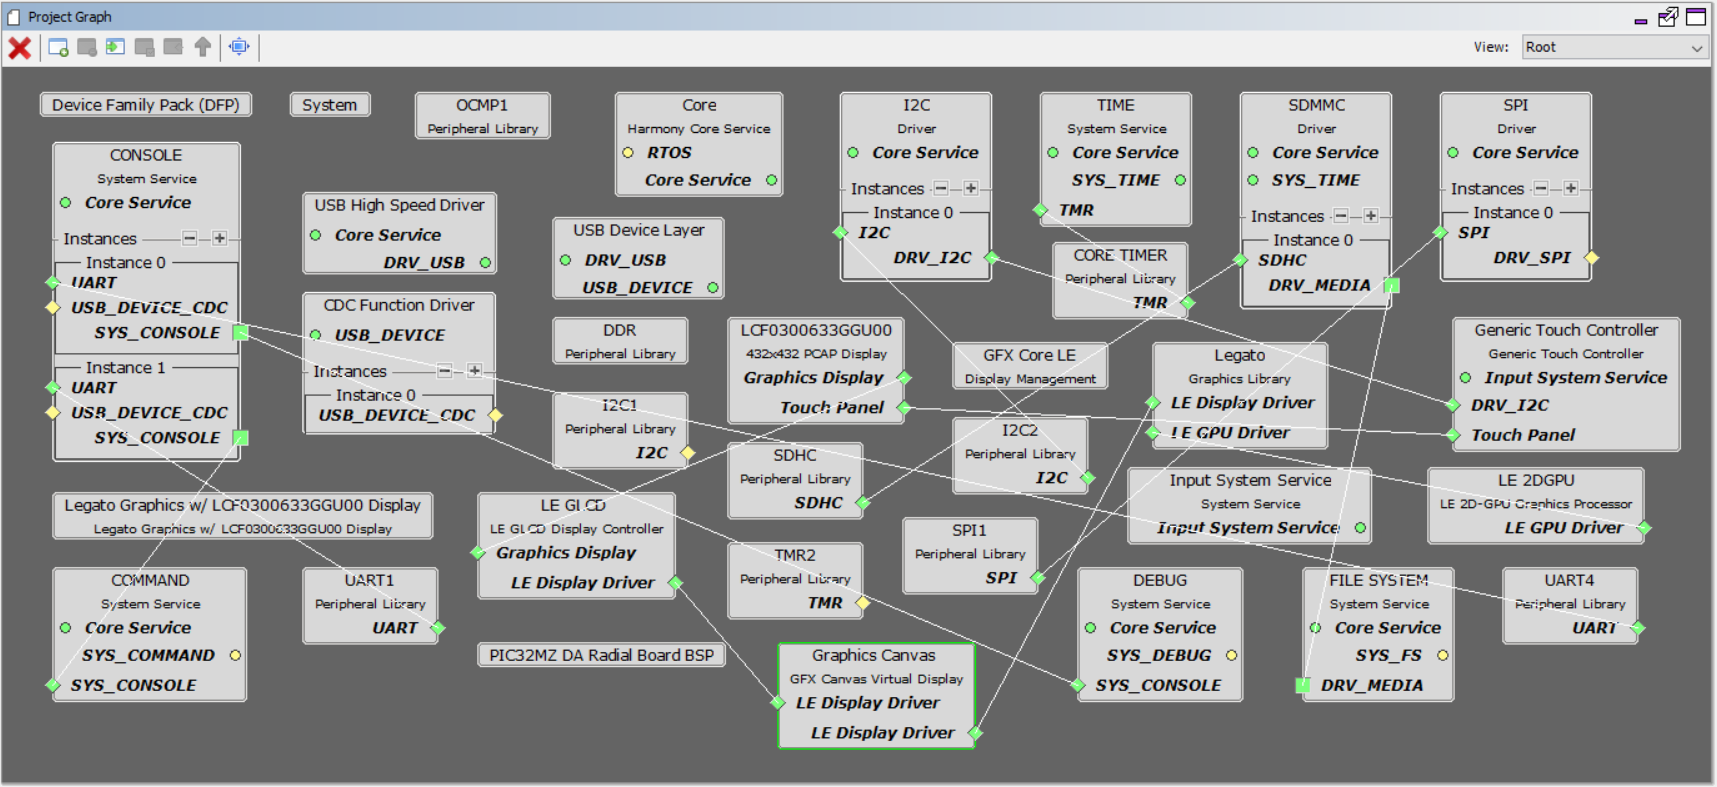1717x787 pixels.
Task: Click the blue fit-to-view icon in toolbar
Action: click(239, 47)
